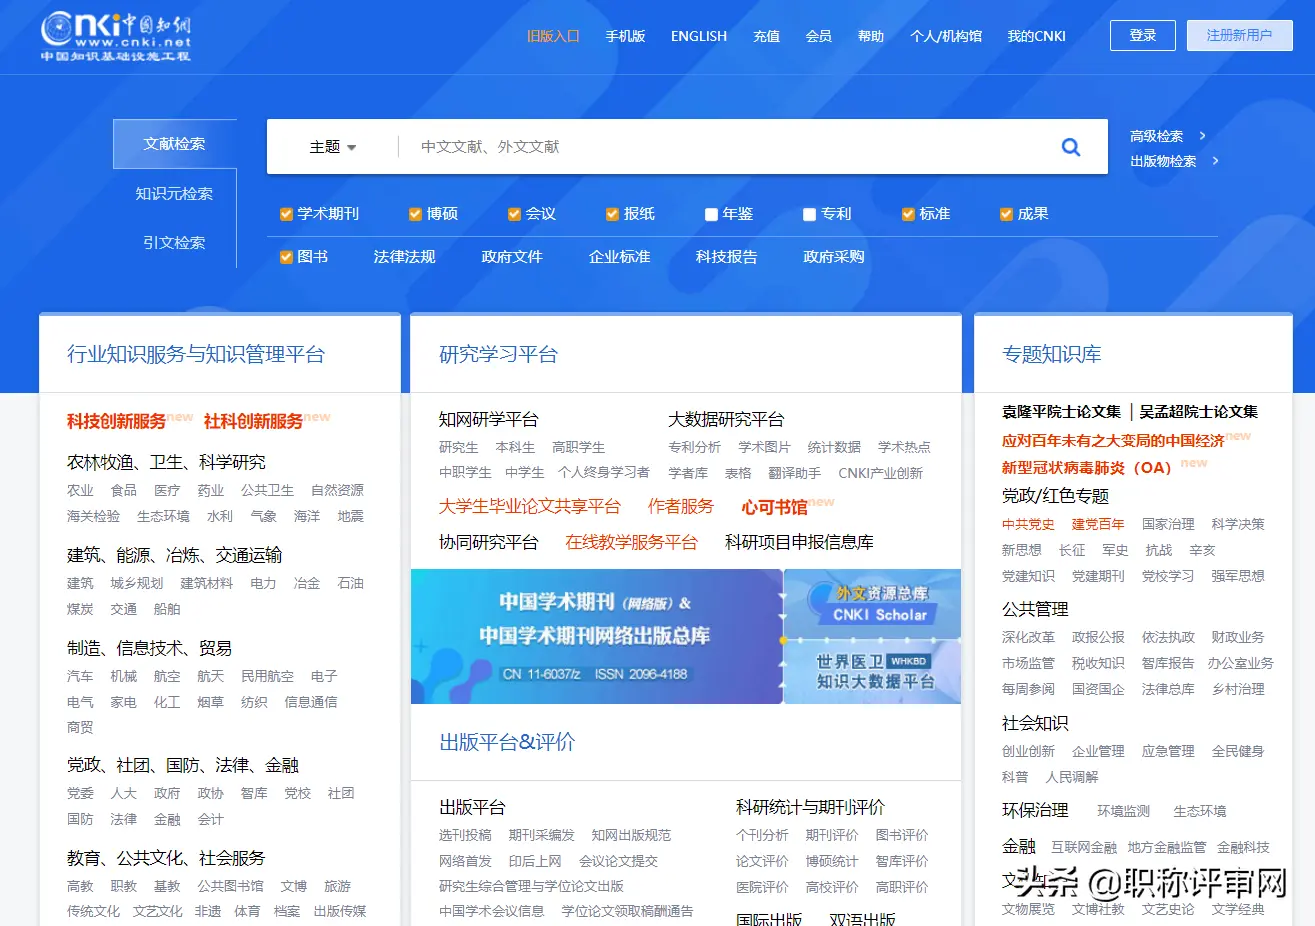Open the 社科创新服务 link
The image size is (1315, 926).
253,421
